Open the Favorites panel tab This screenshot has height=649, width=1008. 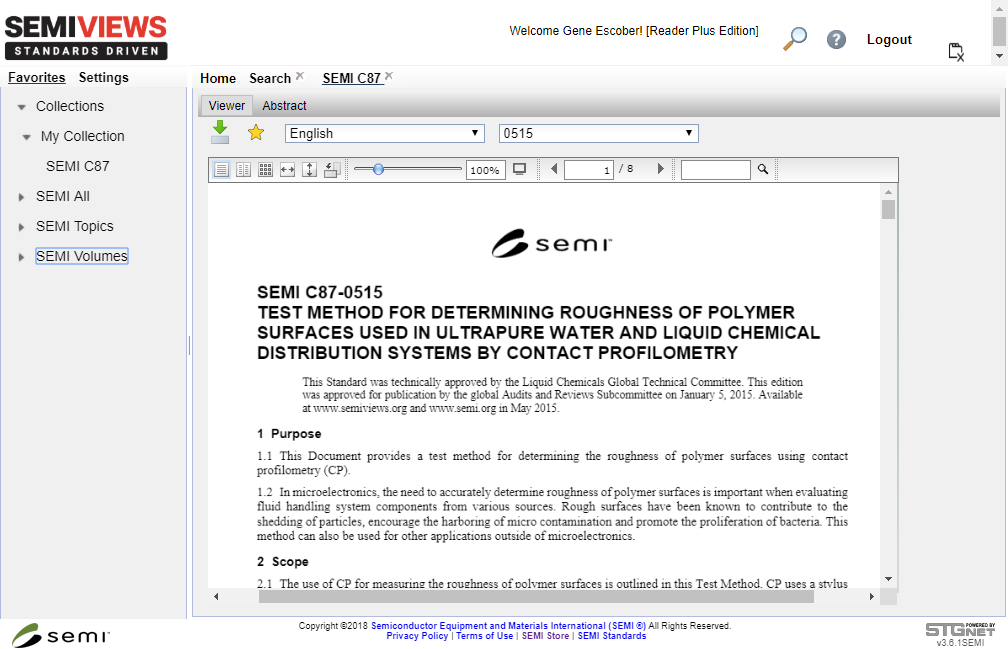point(37,77)
